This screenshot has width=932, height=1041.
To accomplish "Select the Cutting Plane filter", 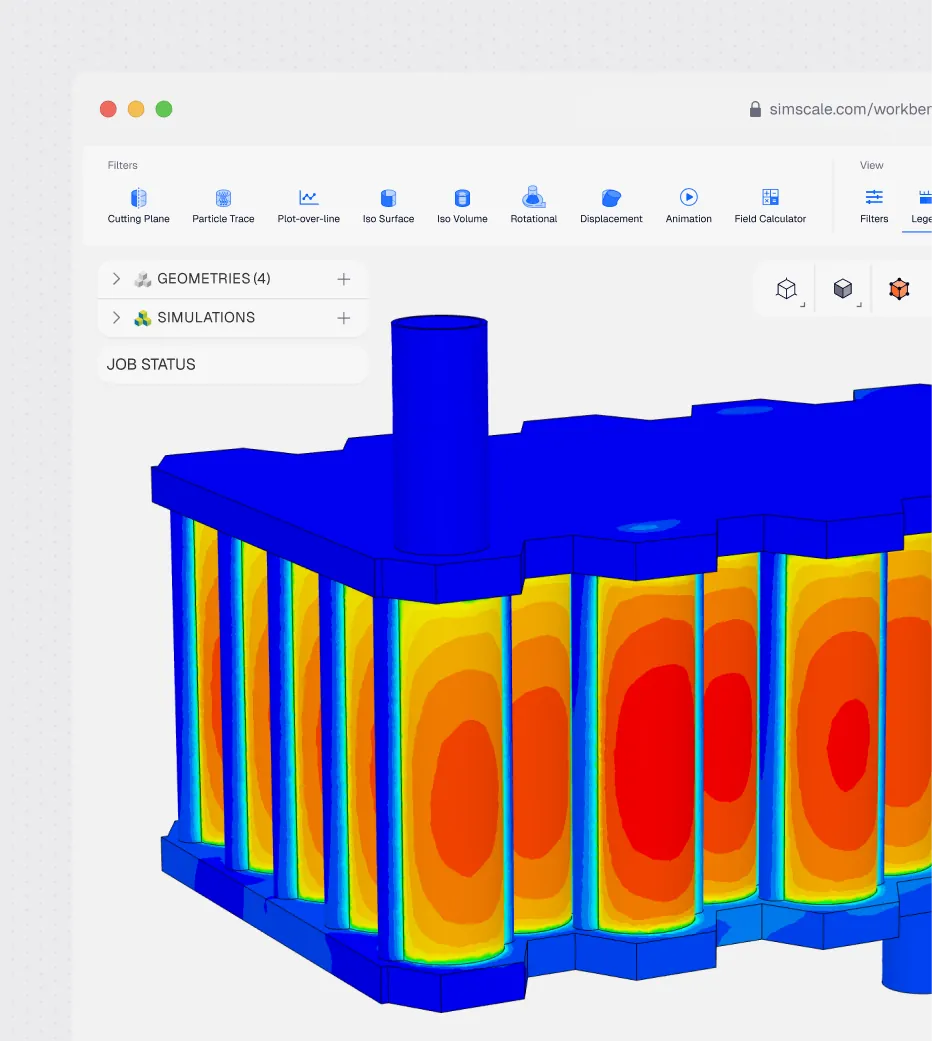I will (x=138, y=206).
